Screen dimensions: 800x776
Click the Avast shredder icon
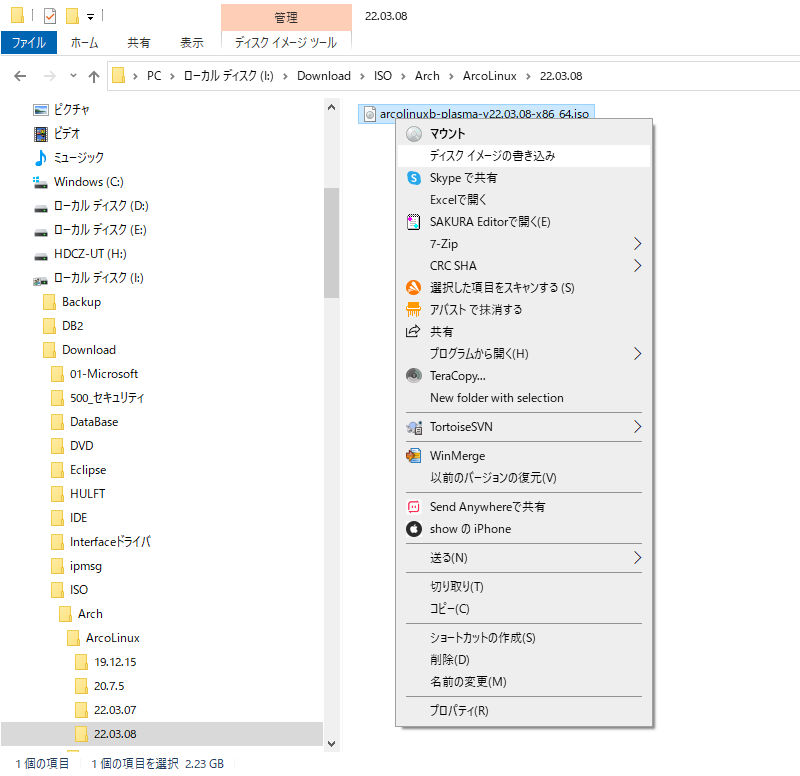point(414,309)
